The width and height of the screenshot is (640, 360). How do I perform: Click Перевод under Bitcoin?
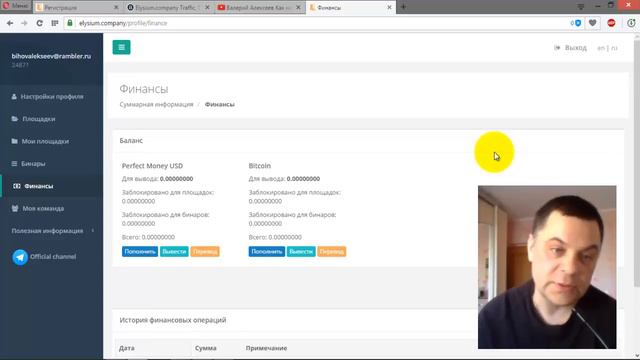click(332, 251)
